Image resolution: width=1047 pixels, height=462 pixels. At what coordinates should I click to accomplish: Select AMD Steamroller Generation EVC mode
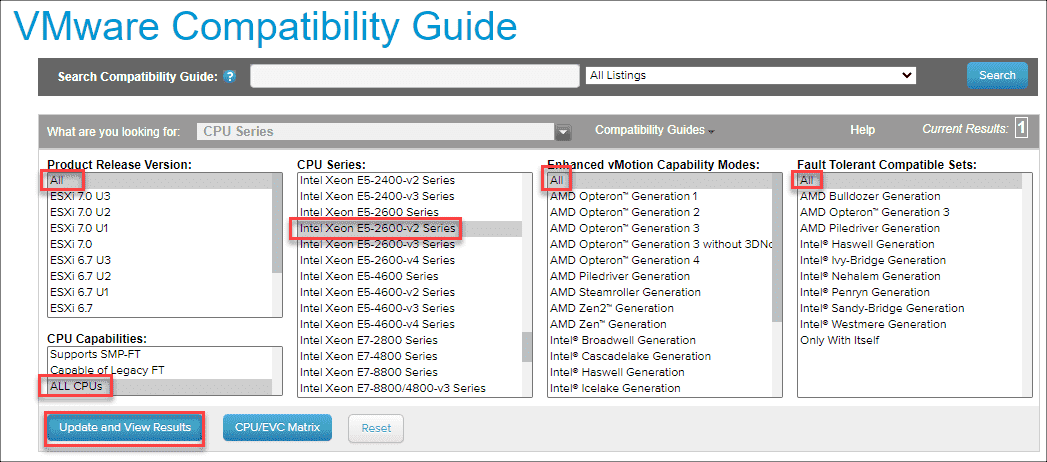(x=659, y=292)
